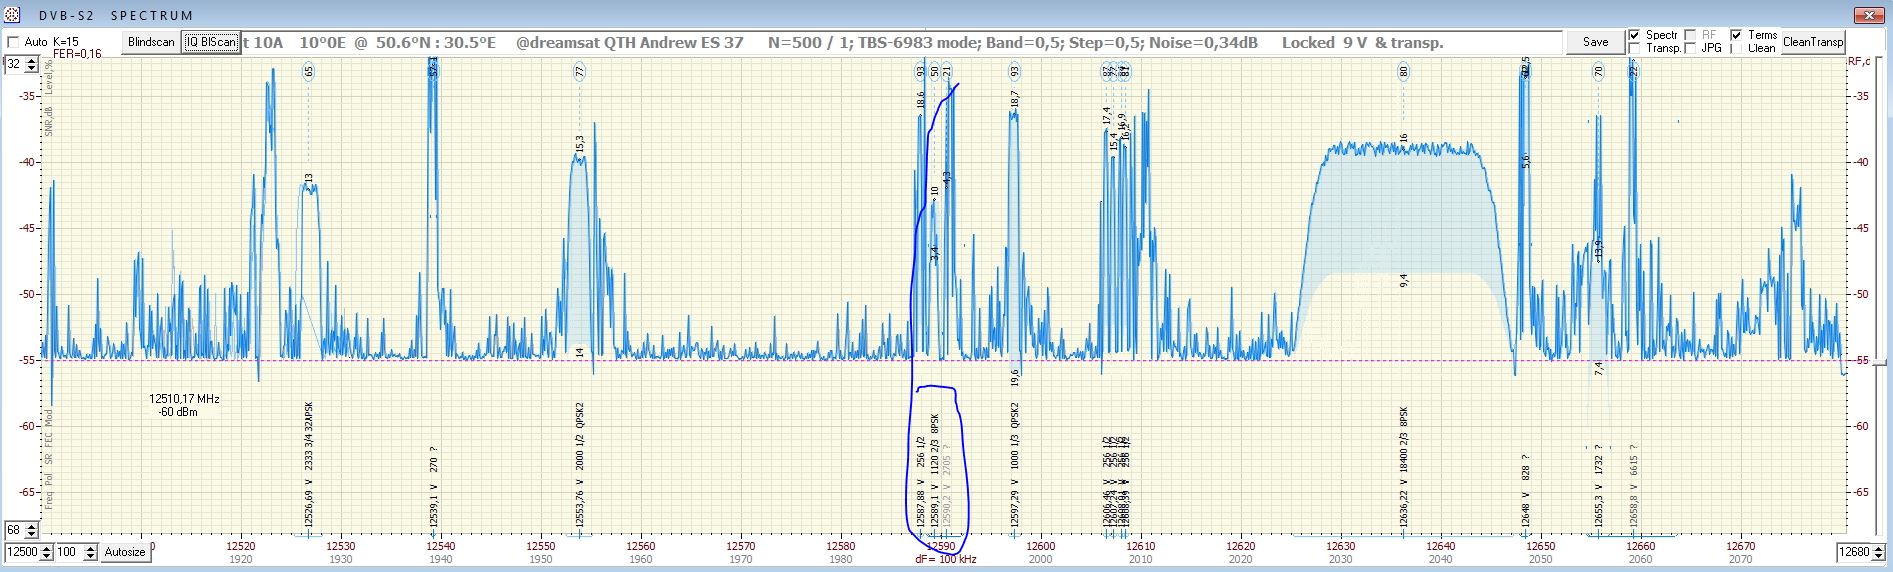Toggle the RF checkbox
Image resolution: width=1893 pixels, height=572 pixels.
[1690, 35]
